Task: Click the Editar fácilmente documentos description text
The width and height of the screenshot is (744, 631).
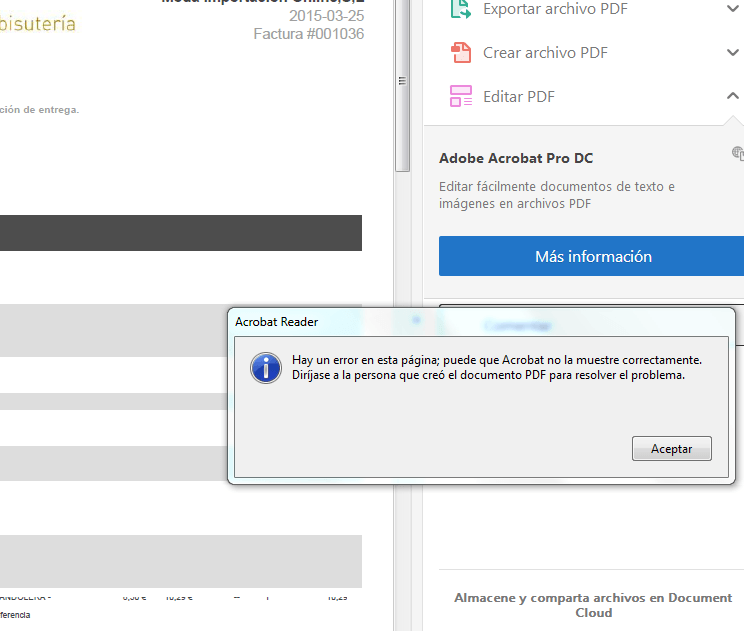Action: (x=557, y=195)
